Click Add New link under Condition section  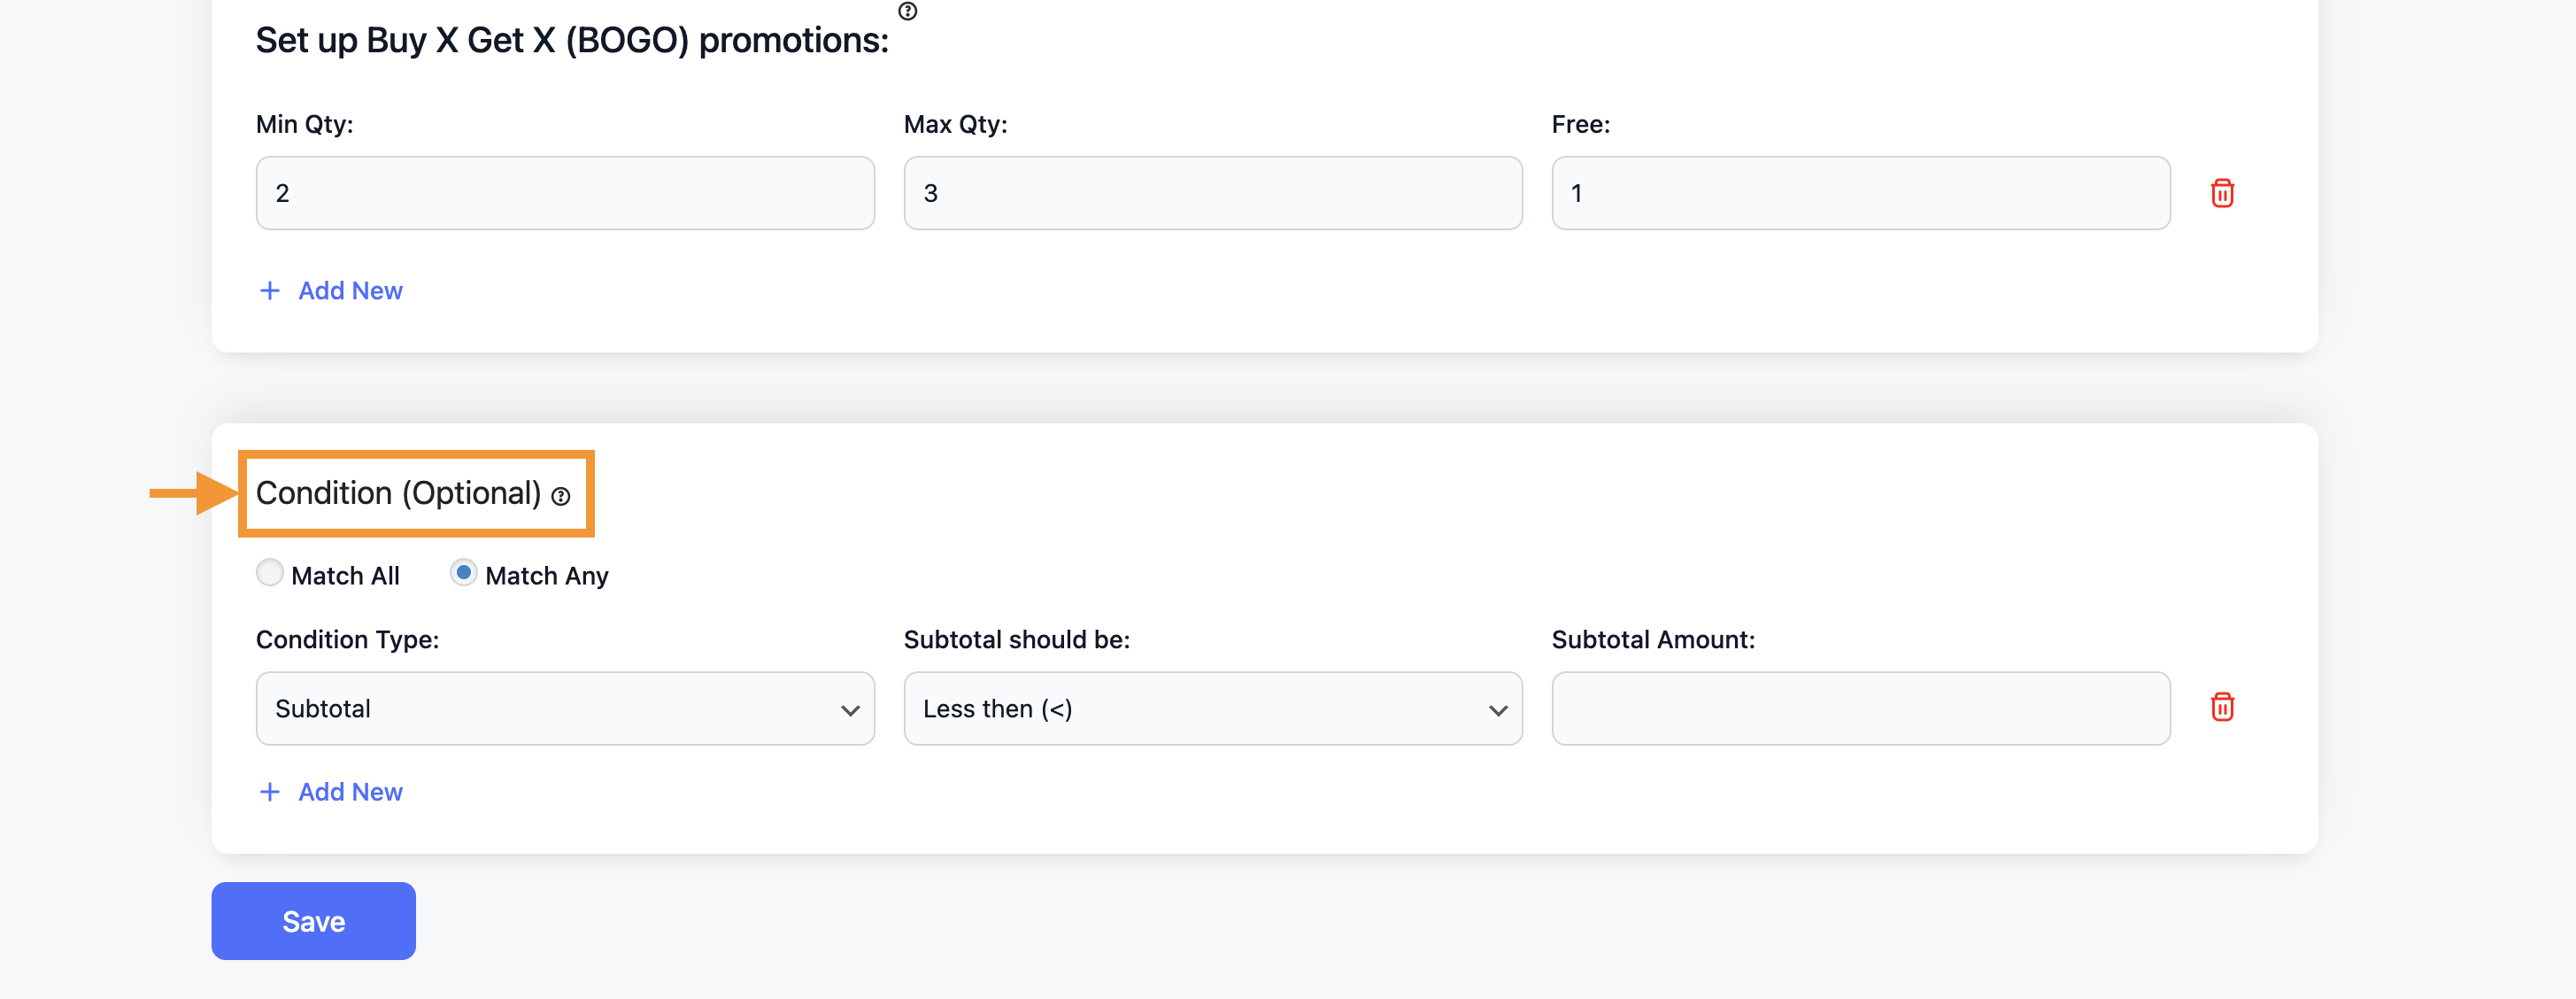(328, 790)
